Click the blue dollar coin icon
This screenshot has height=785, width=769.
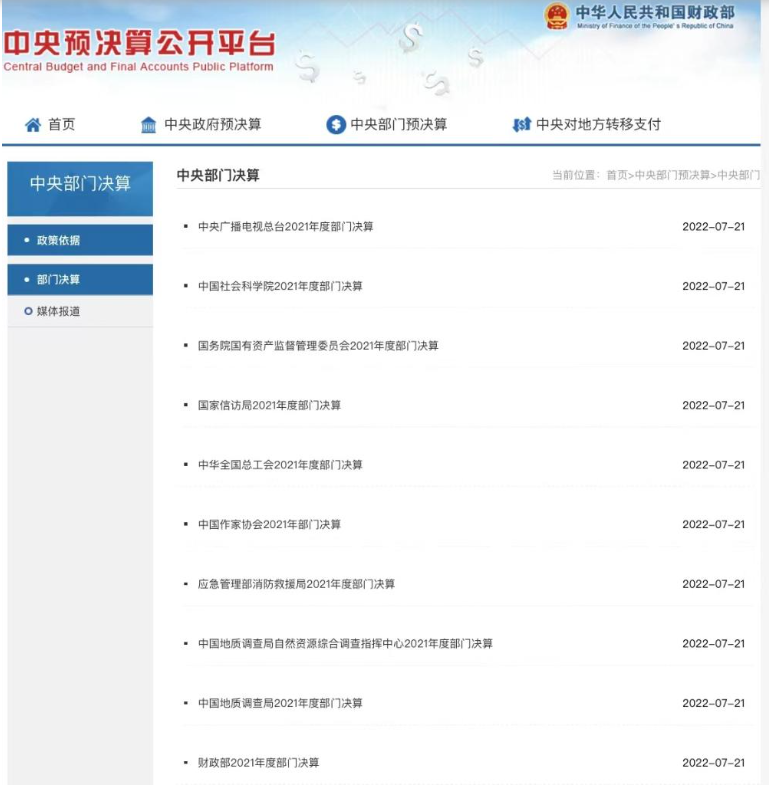pyautogui.click(x=336, y=125)
